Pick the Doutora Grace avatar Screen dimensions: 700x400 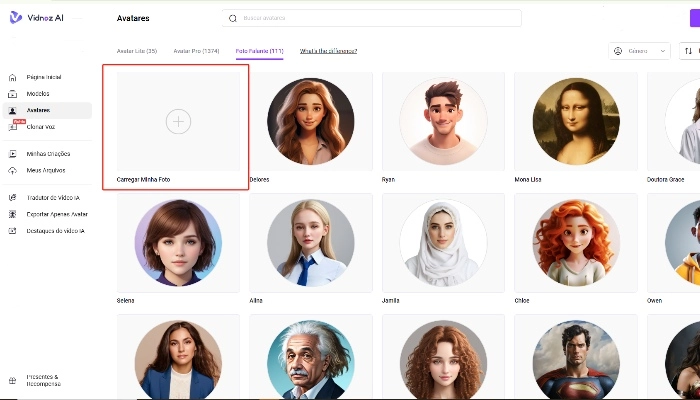674,121
